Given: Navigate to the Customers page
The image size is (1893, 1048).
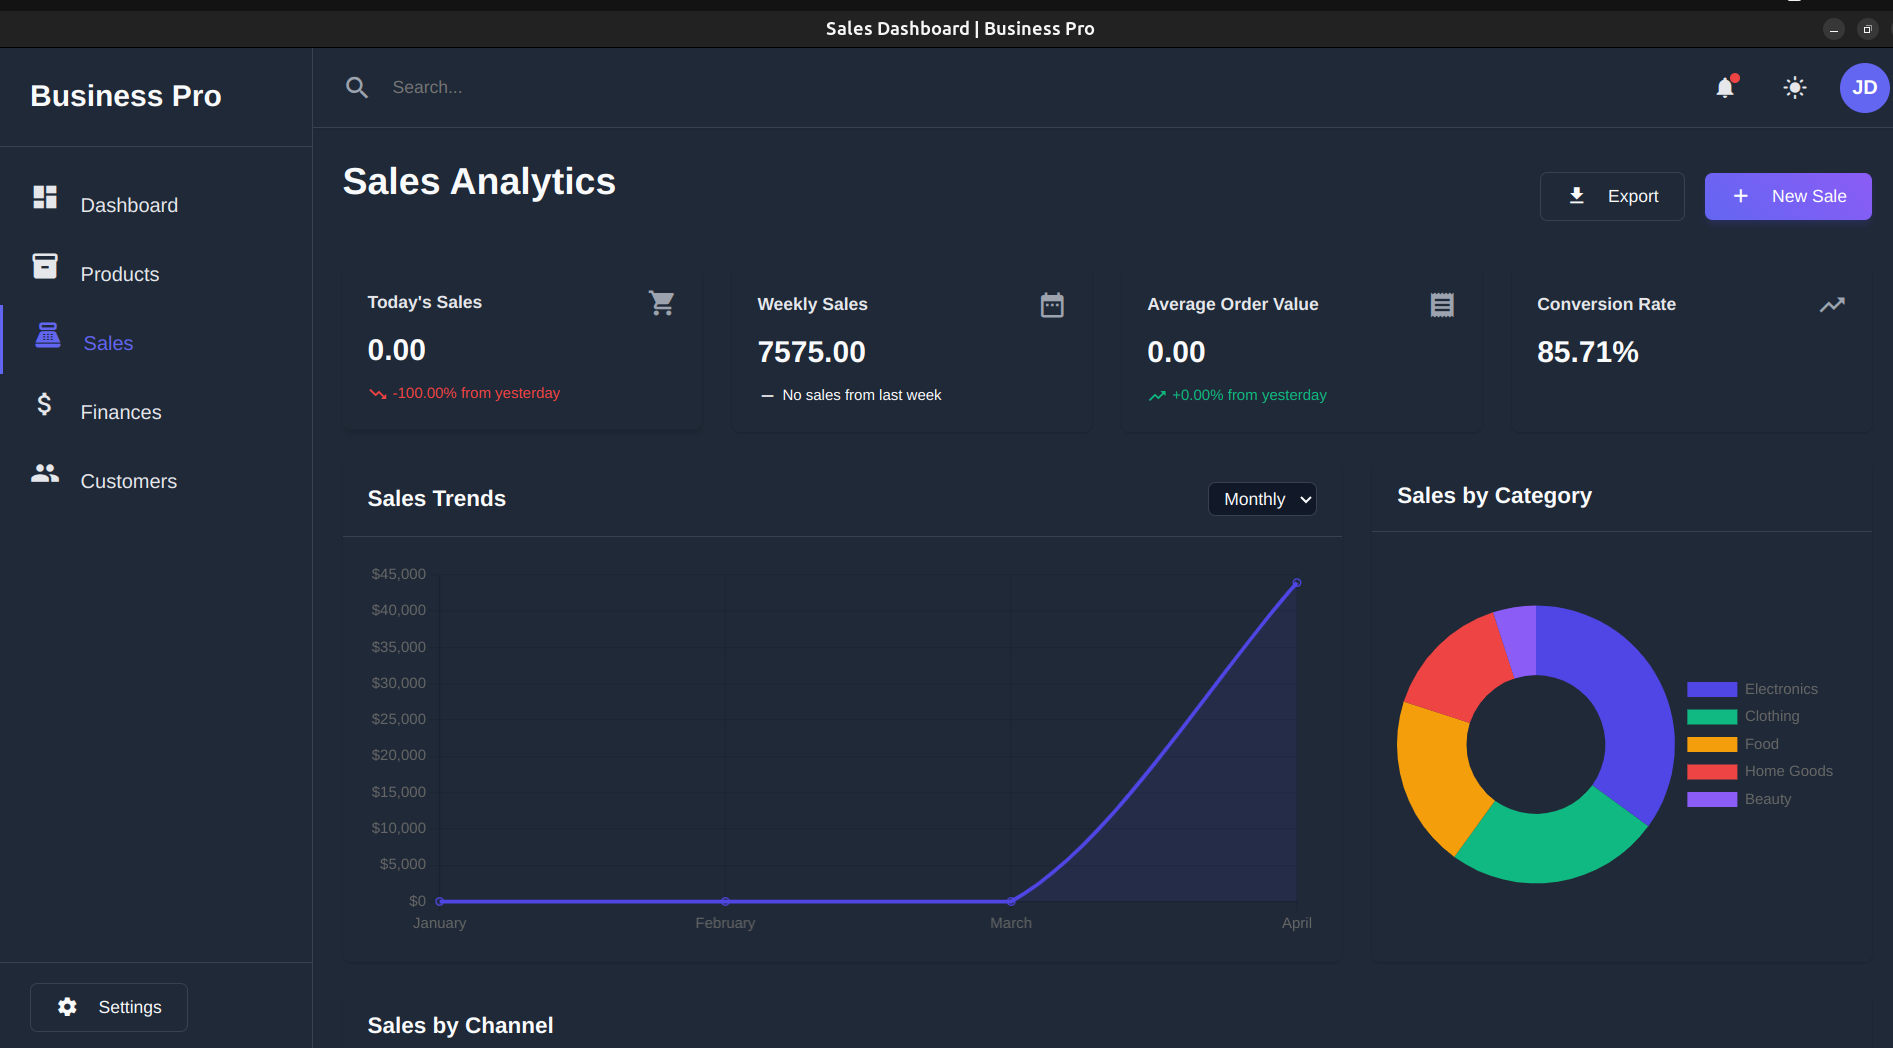Looking at the screenshot, I should click(x=128, y=481).
